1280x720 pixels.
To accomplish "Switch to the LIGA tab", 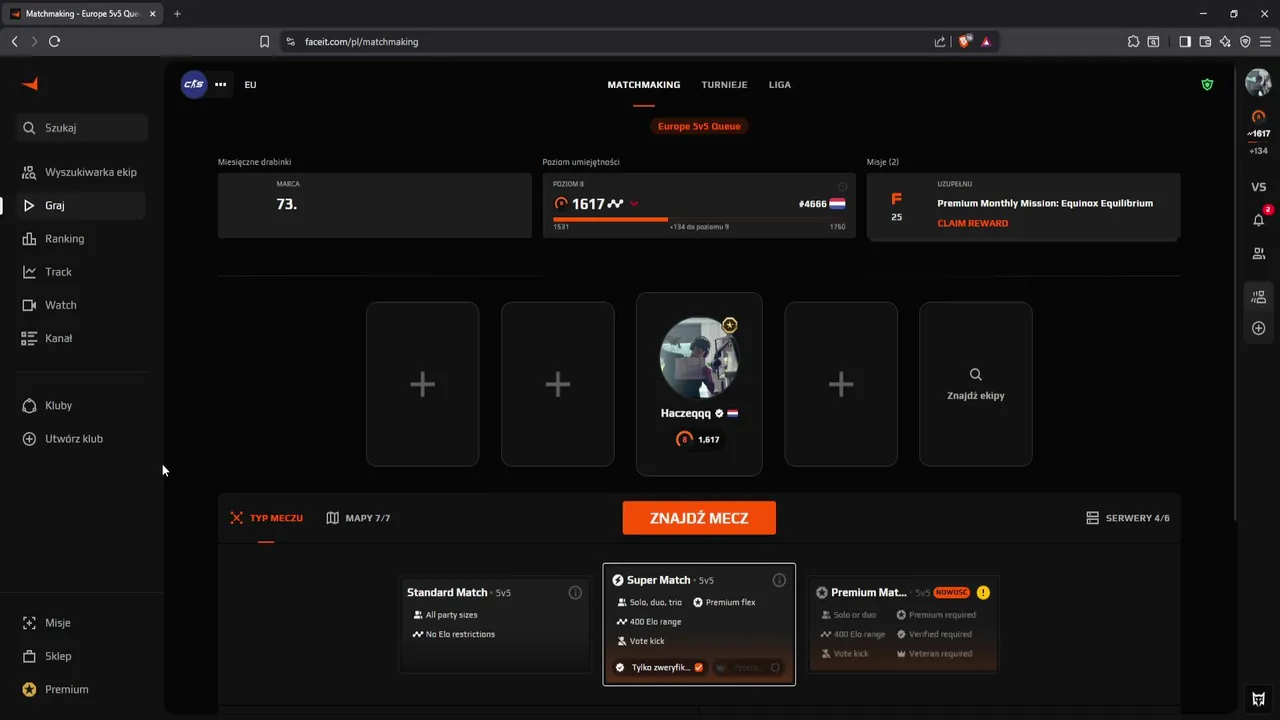I will (x=780, y=85).
